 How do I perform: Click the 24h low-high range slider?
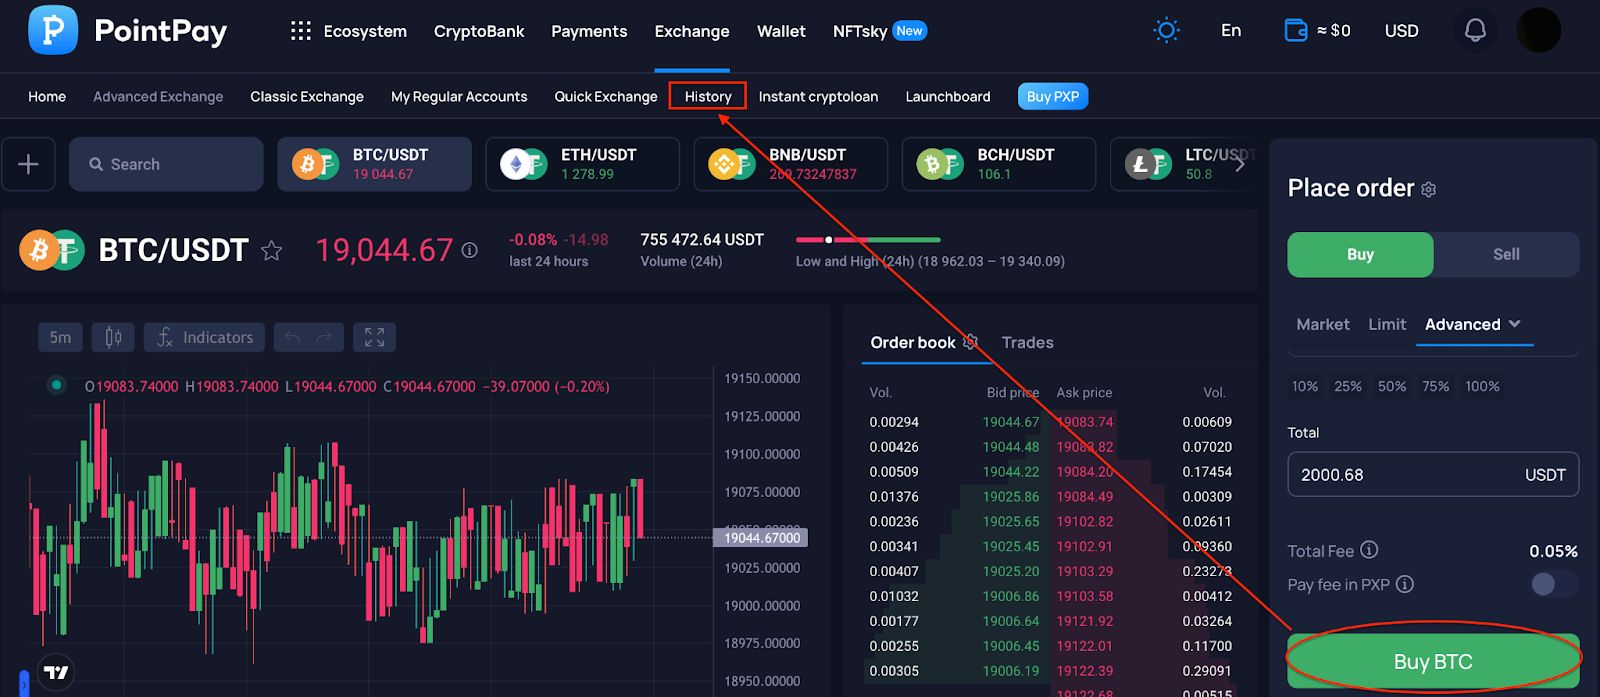pyautogui.click(x=868, y=240)
